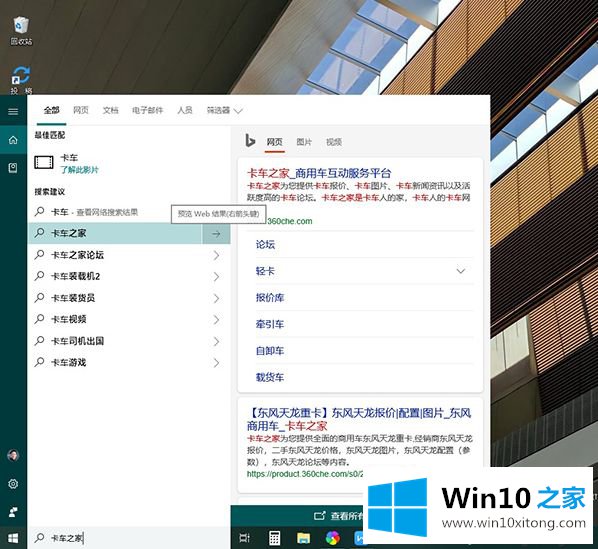Expand preview for 卡车视频 suggestion
The width and height of the screenshot is (598, 549).
[x=216, y=319]
